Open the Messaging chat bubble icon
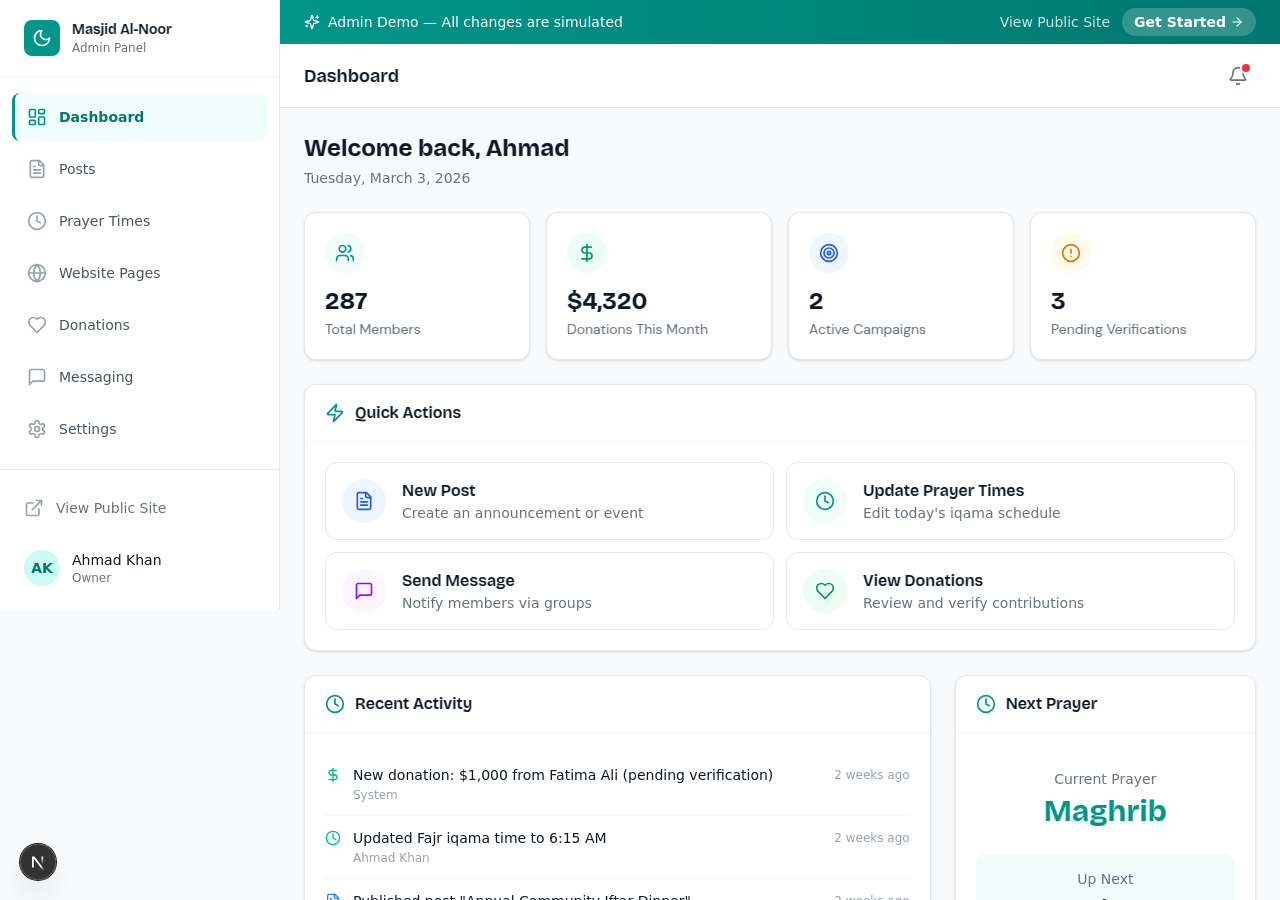1280x900 pixels. (x=37, y=377)
